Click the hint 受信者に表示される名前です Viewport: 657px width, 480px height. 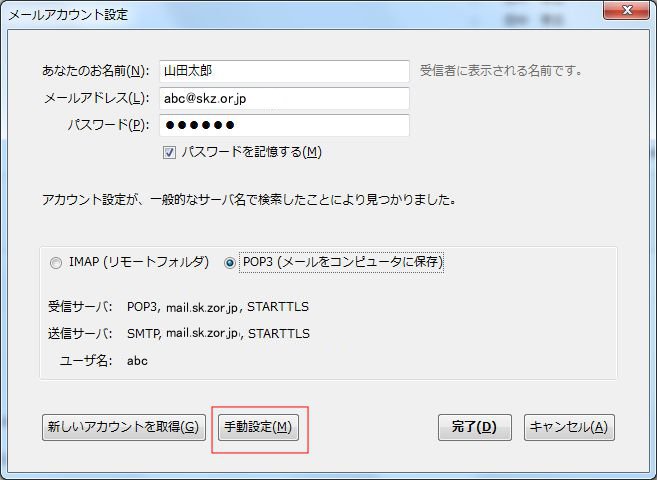pyautogui.click(x=501, y=71)
